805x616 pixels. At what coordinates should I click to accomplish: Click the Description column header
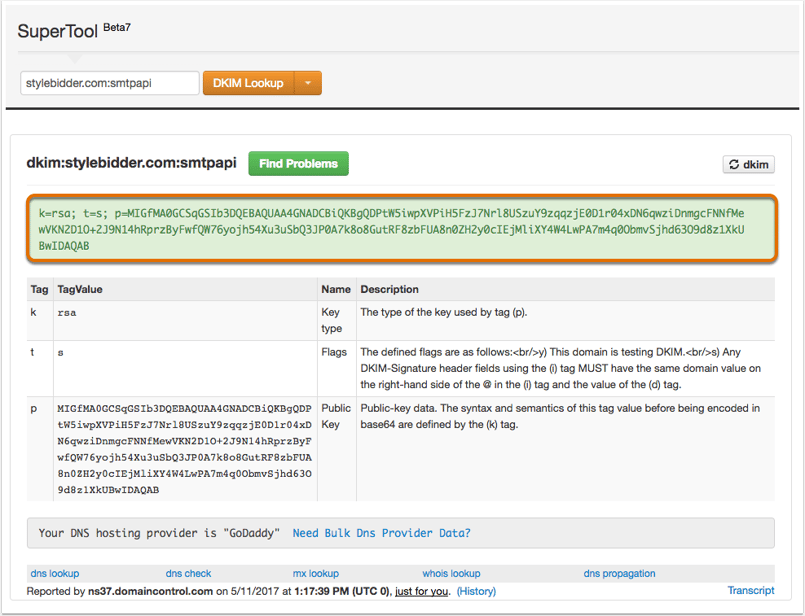390,290
